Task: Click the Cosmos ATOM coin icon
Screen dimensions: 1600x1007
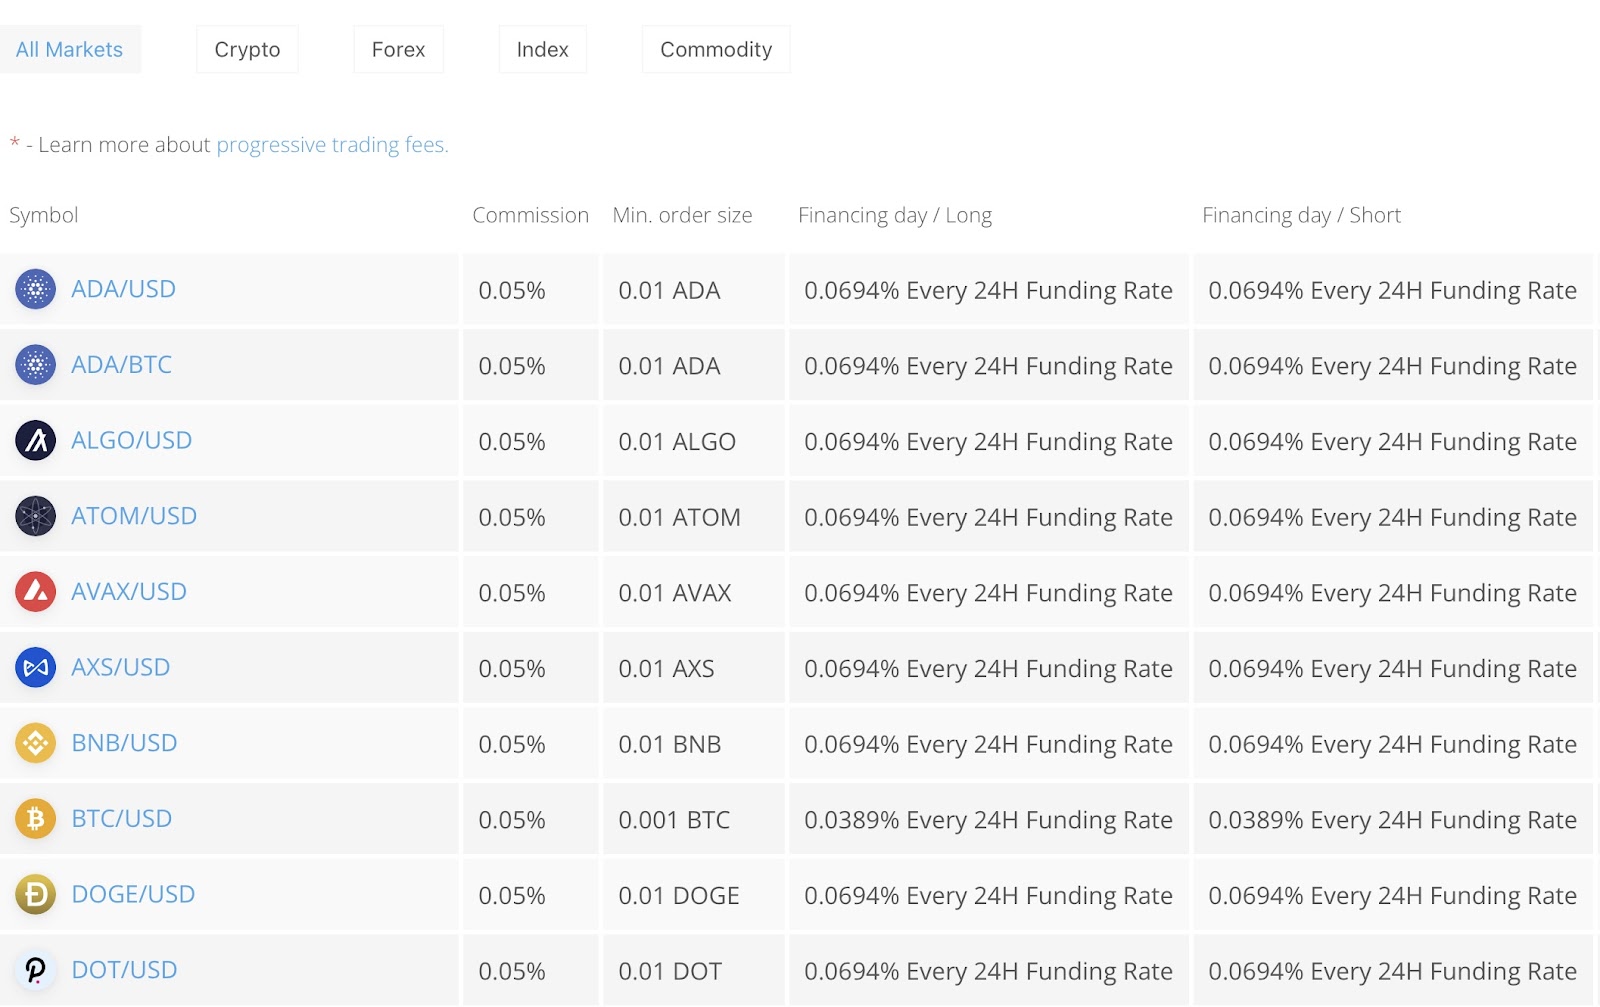Action: (x=35, y=516)
